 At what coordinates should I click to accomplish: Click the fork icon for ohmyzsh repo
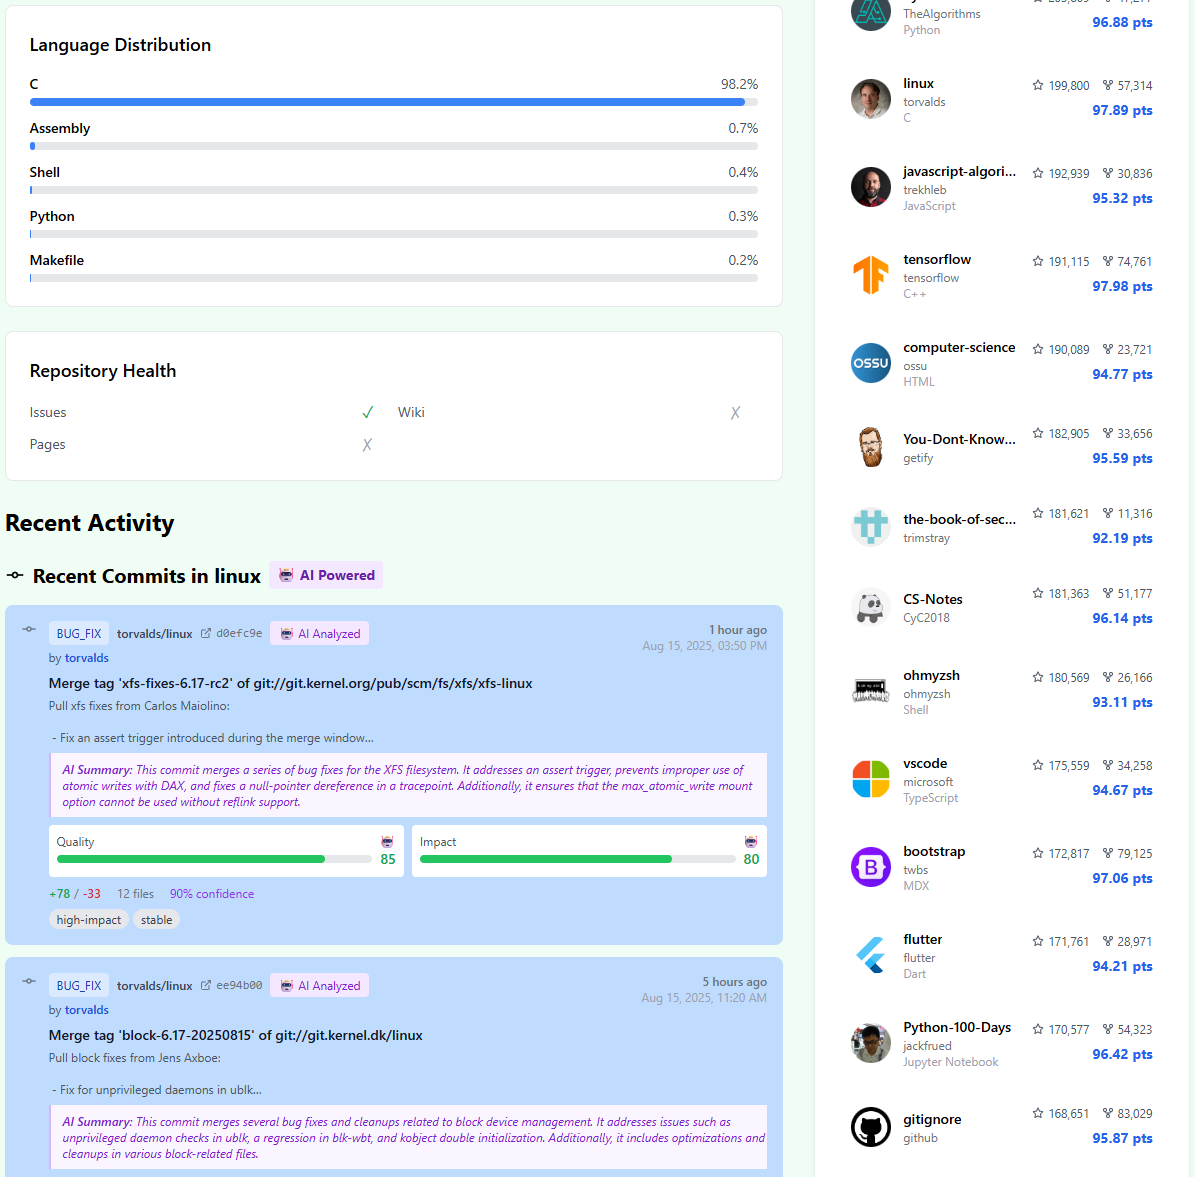tap(1108, 678)
